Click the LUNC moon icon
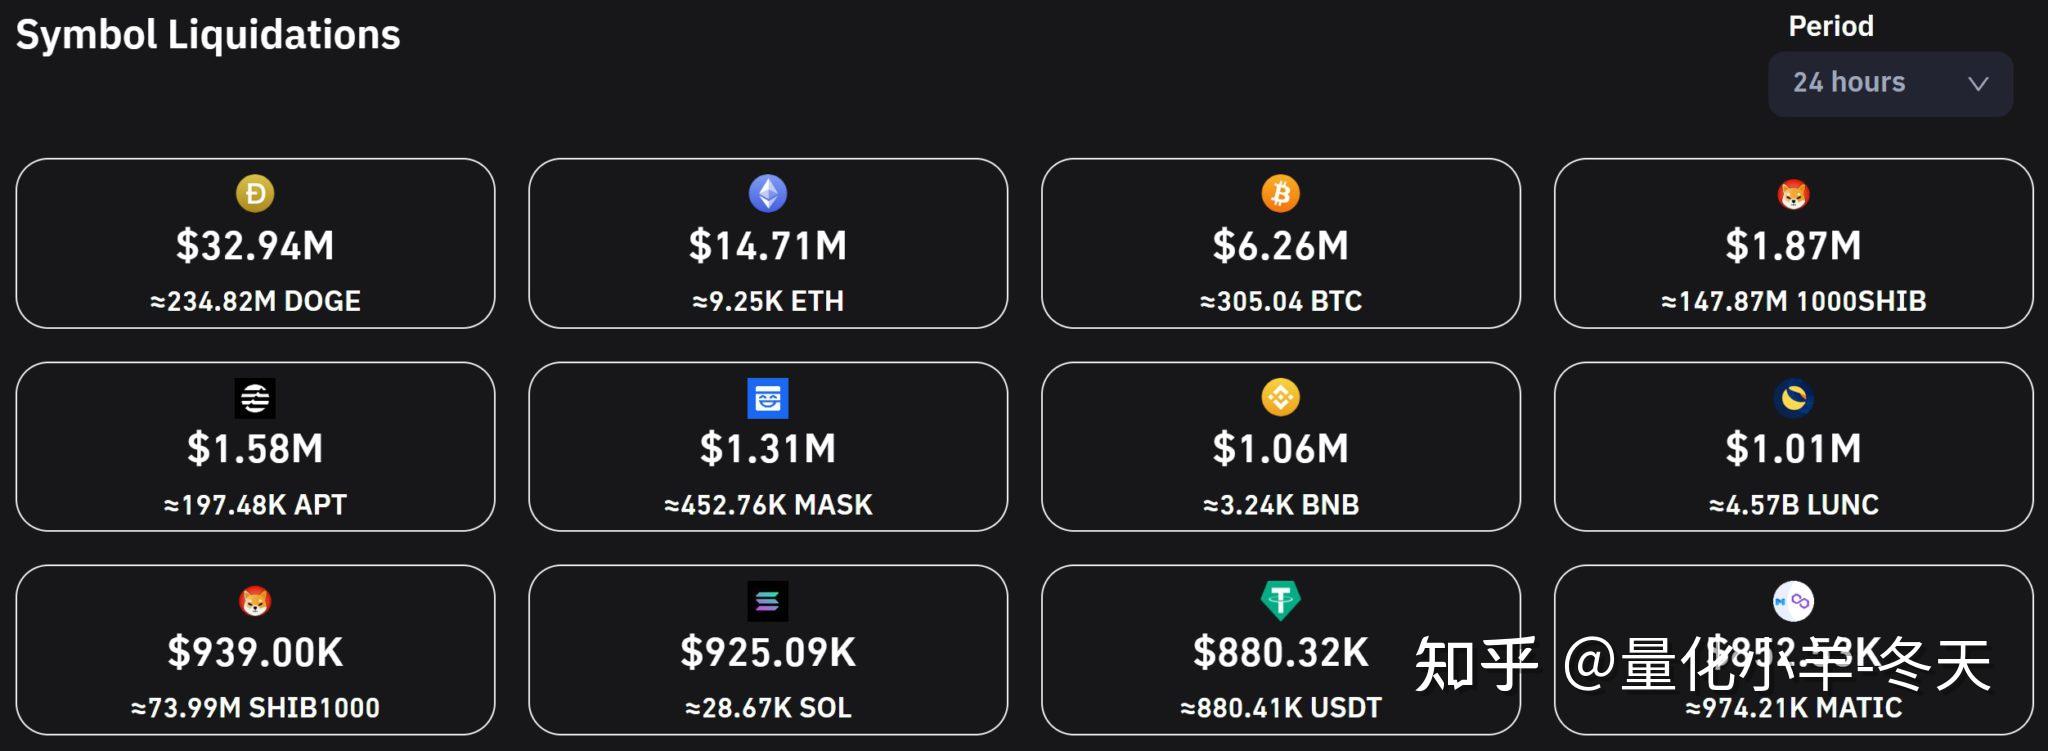The width and height of the screenshot is (2048, 751). [x=1794, y=398]
